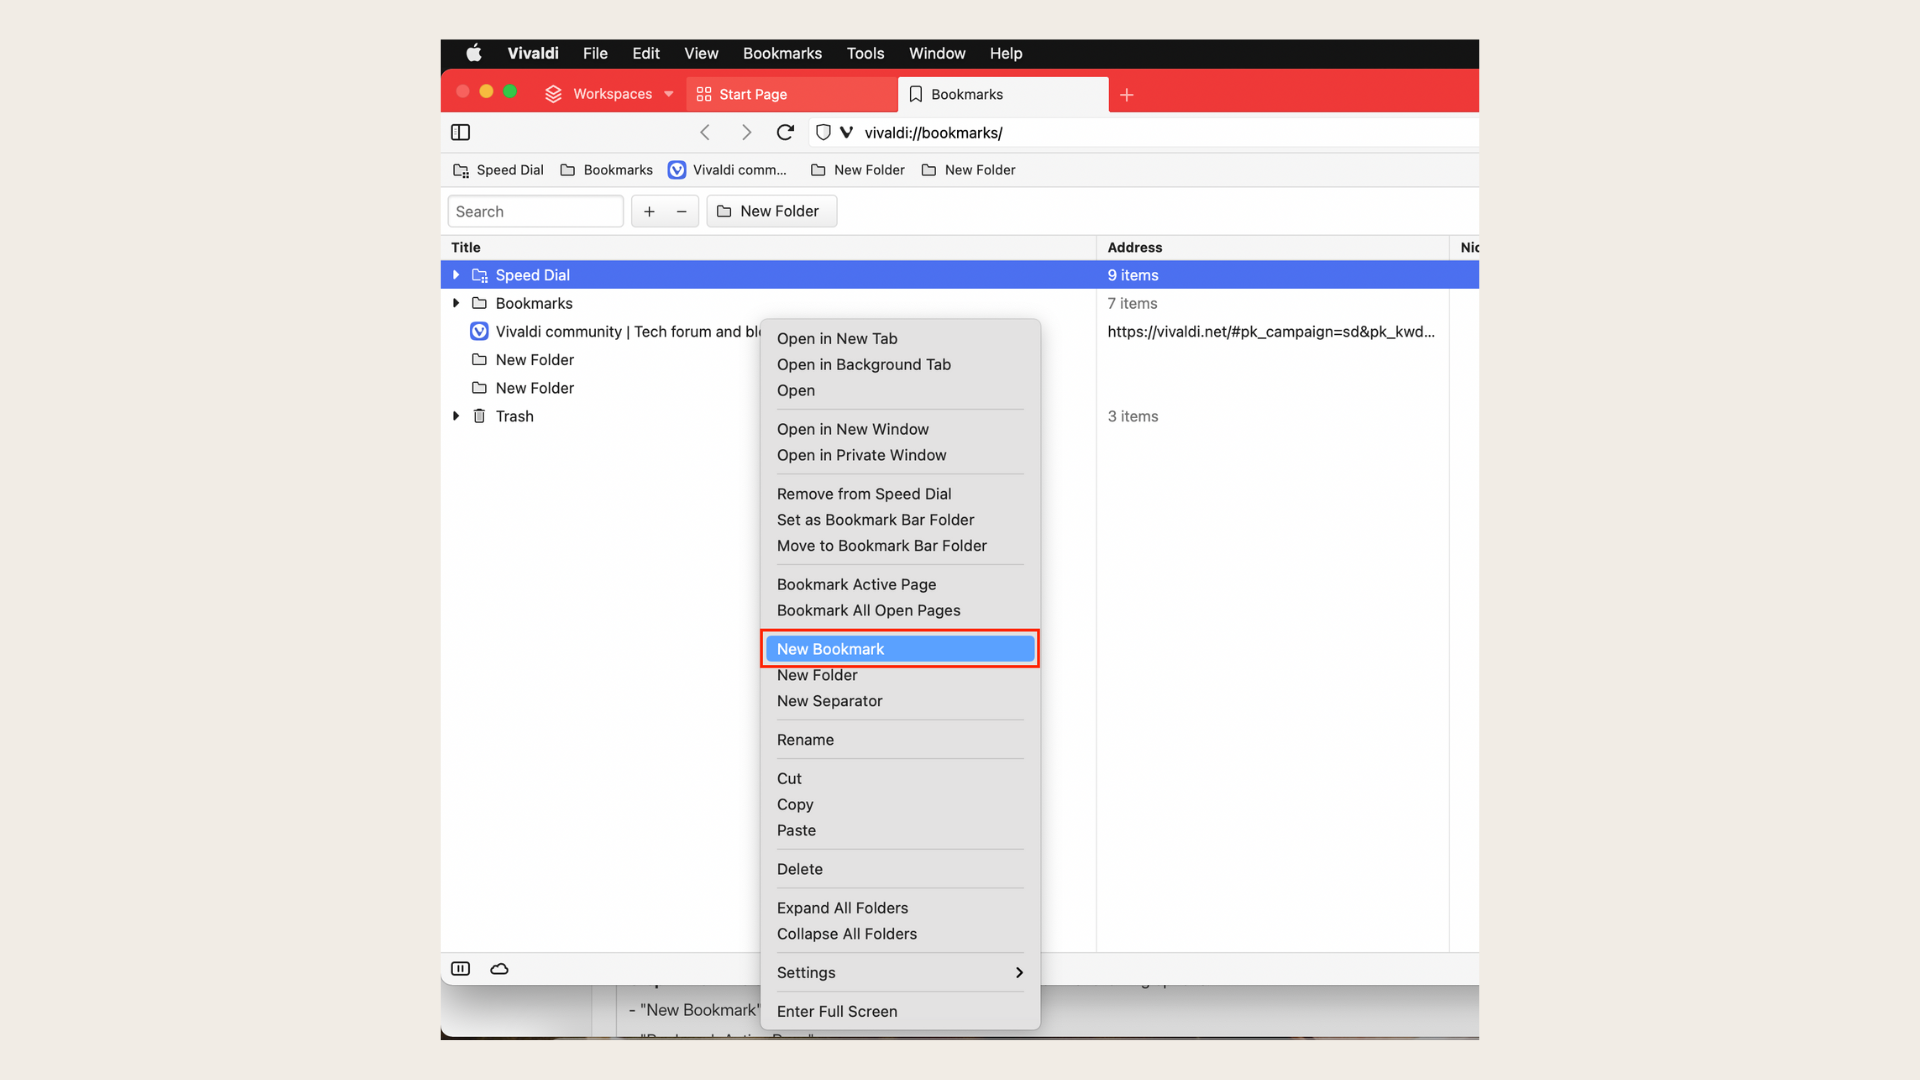Open Speed Dial from the bookmarks bar
This screenshot has width=1920, height=1080.
498,170
